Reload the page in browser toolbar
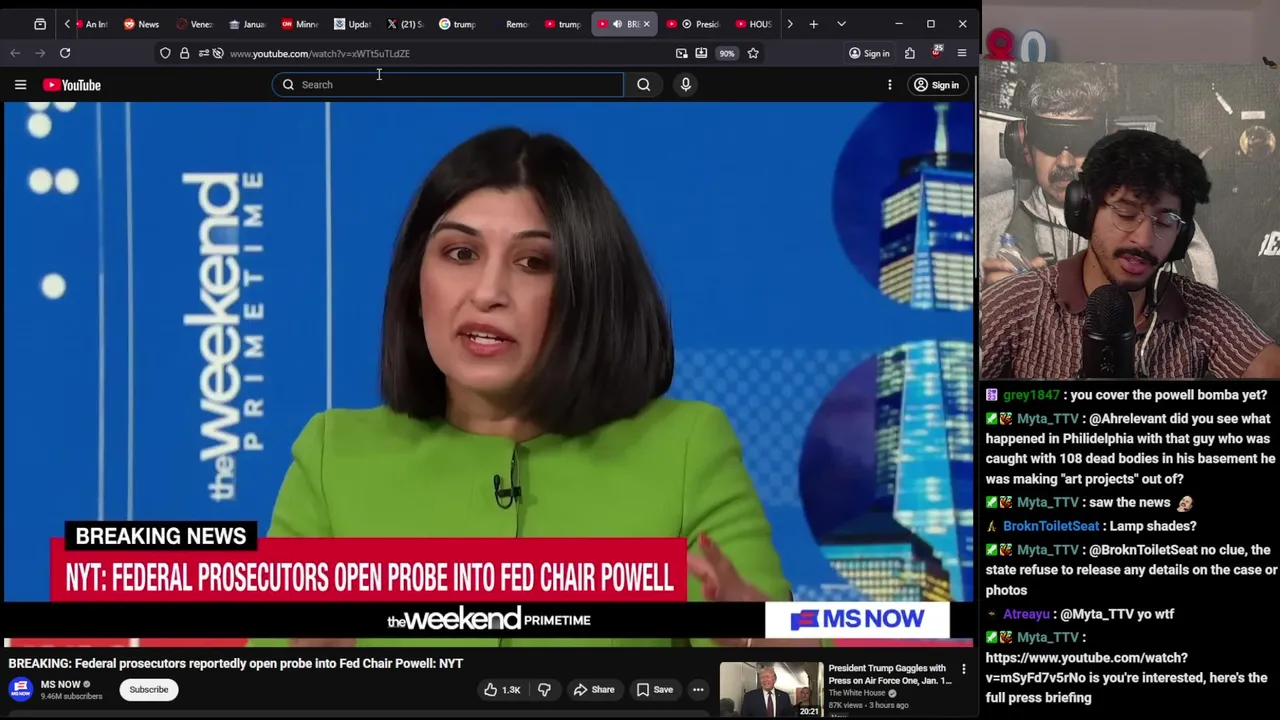Image resolution: width=1280 pixels, height=720 pixels. (65, 53)
